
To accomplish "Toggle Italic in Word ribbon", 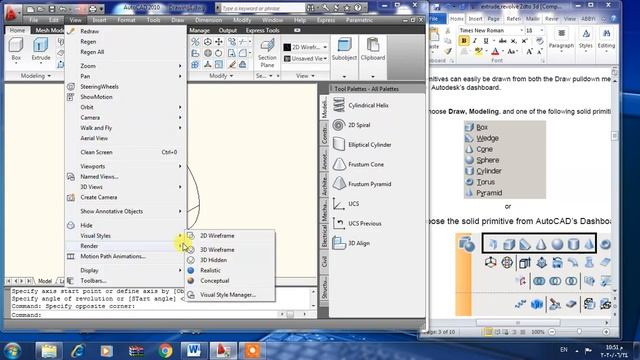I will coord(475,41).
